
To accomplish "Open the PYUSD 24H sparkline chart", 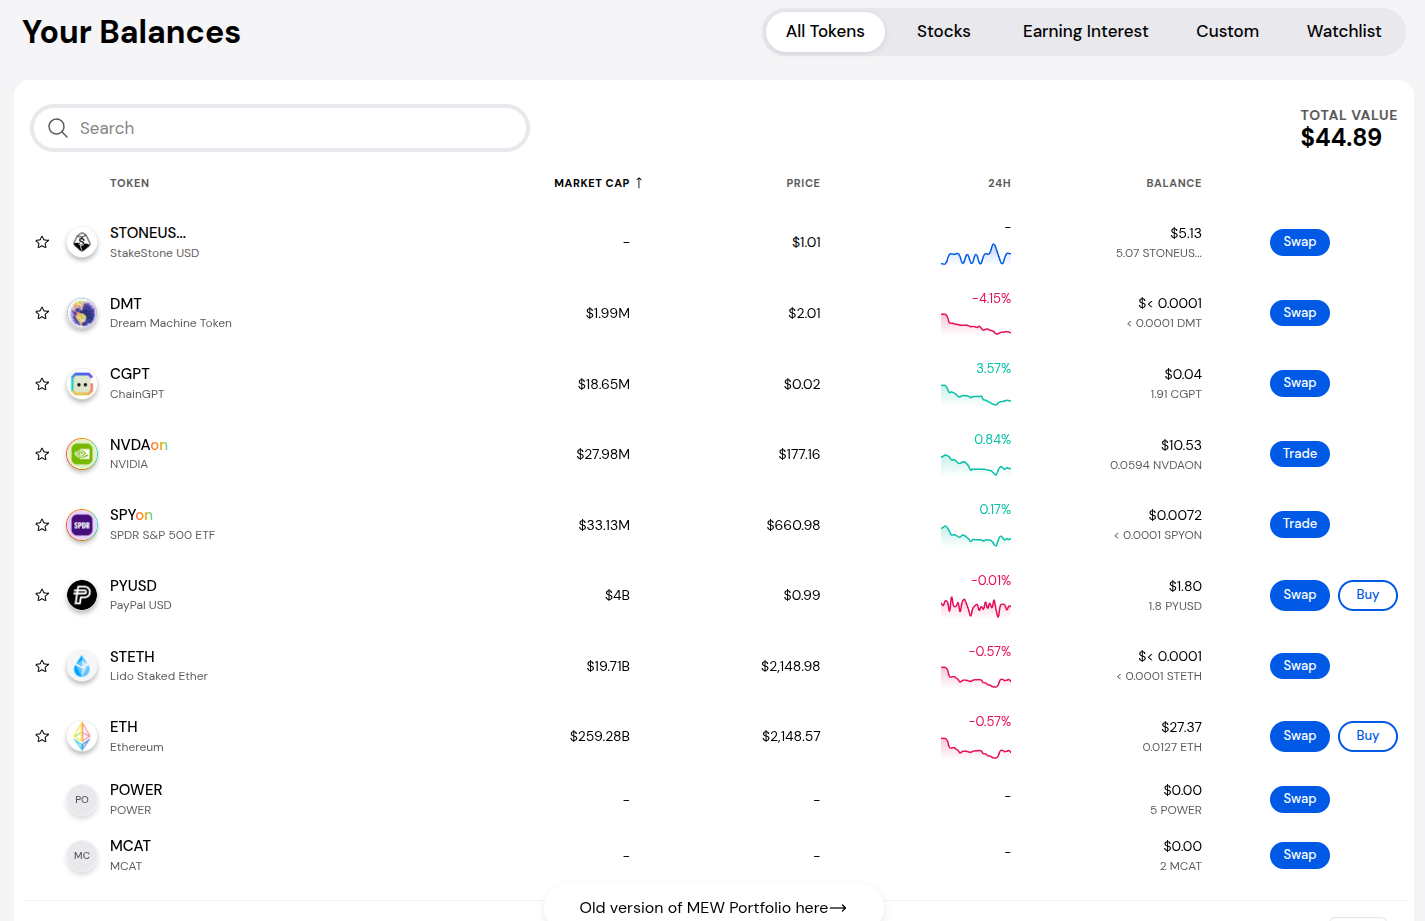I will pyautogui.click(x=976, y=606).
